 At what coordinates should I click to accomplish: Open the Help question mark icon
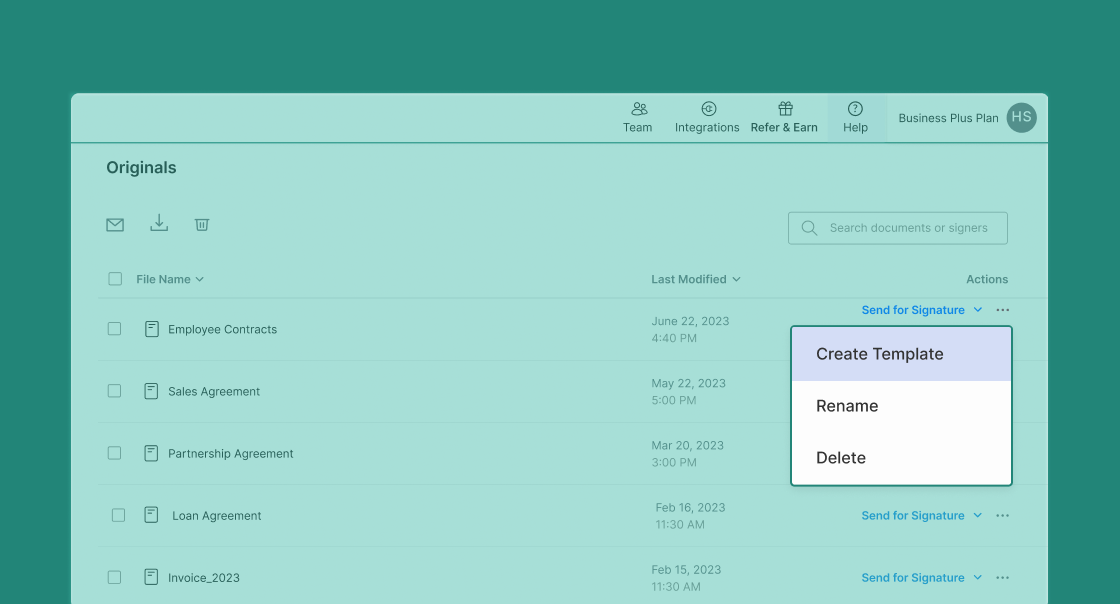855,109
